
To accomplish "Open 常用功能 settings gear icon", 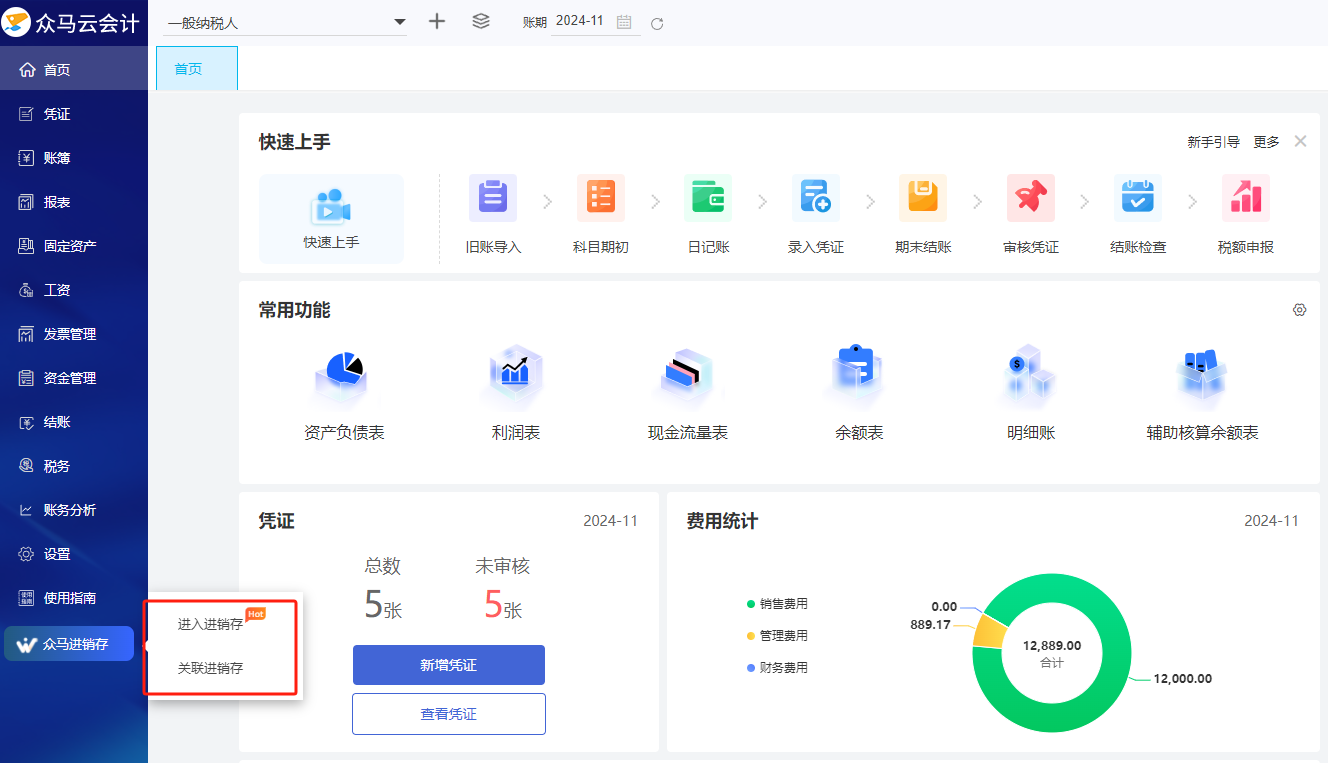I will [1300, 310].
